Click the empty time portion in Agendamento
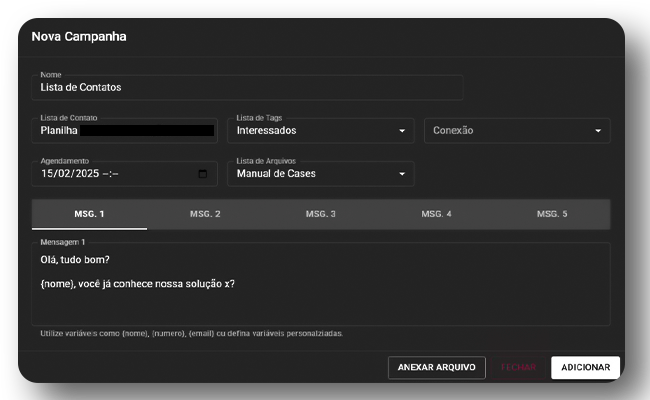This screenshot has width=650, height=400. click(x=110, y=174)
